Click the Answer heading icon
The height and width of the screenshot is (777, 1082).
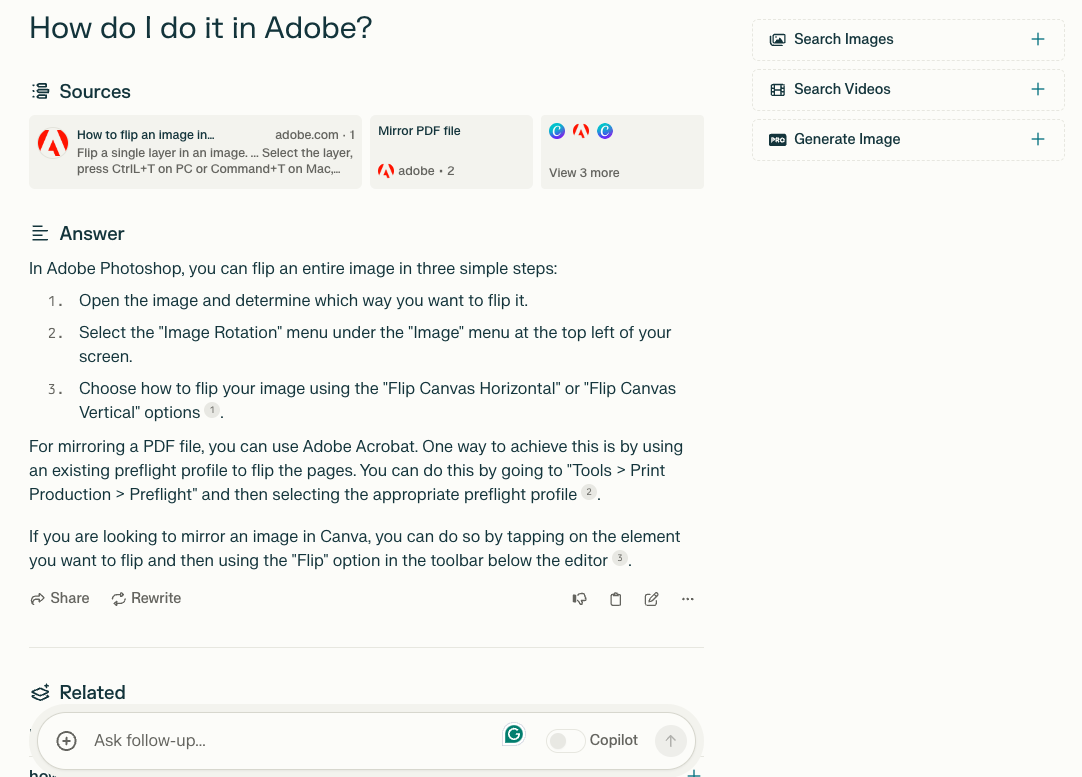tap(40, 233)
